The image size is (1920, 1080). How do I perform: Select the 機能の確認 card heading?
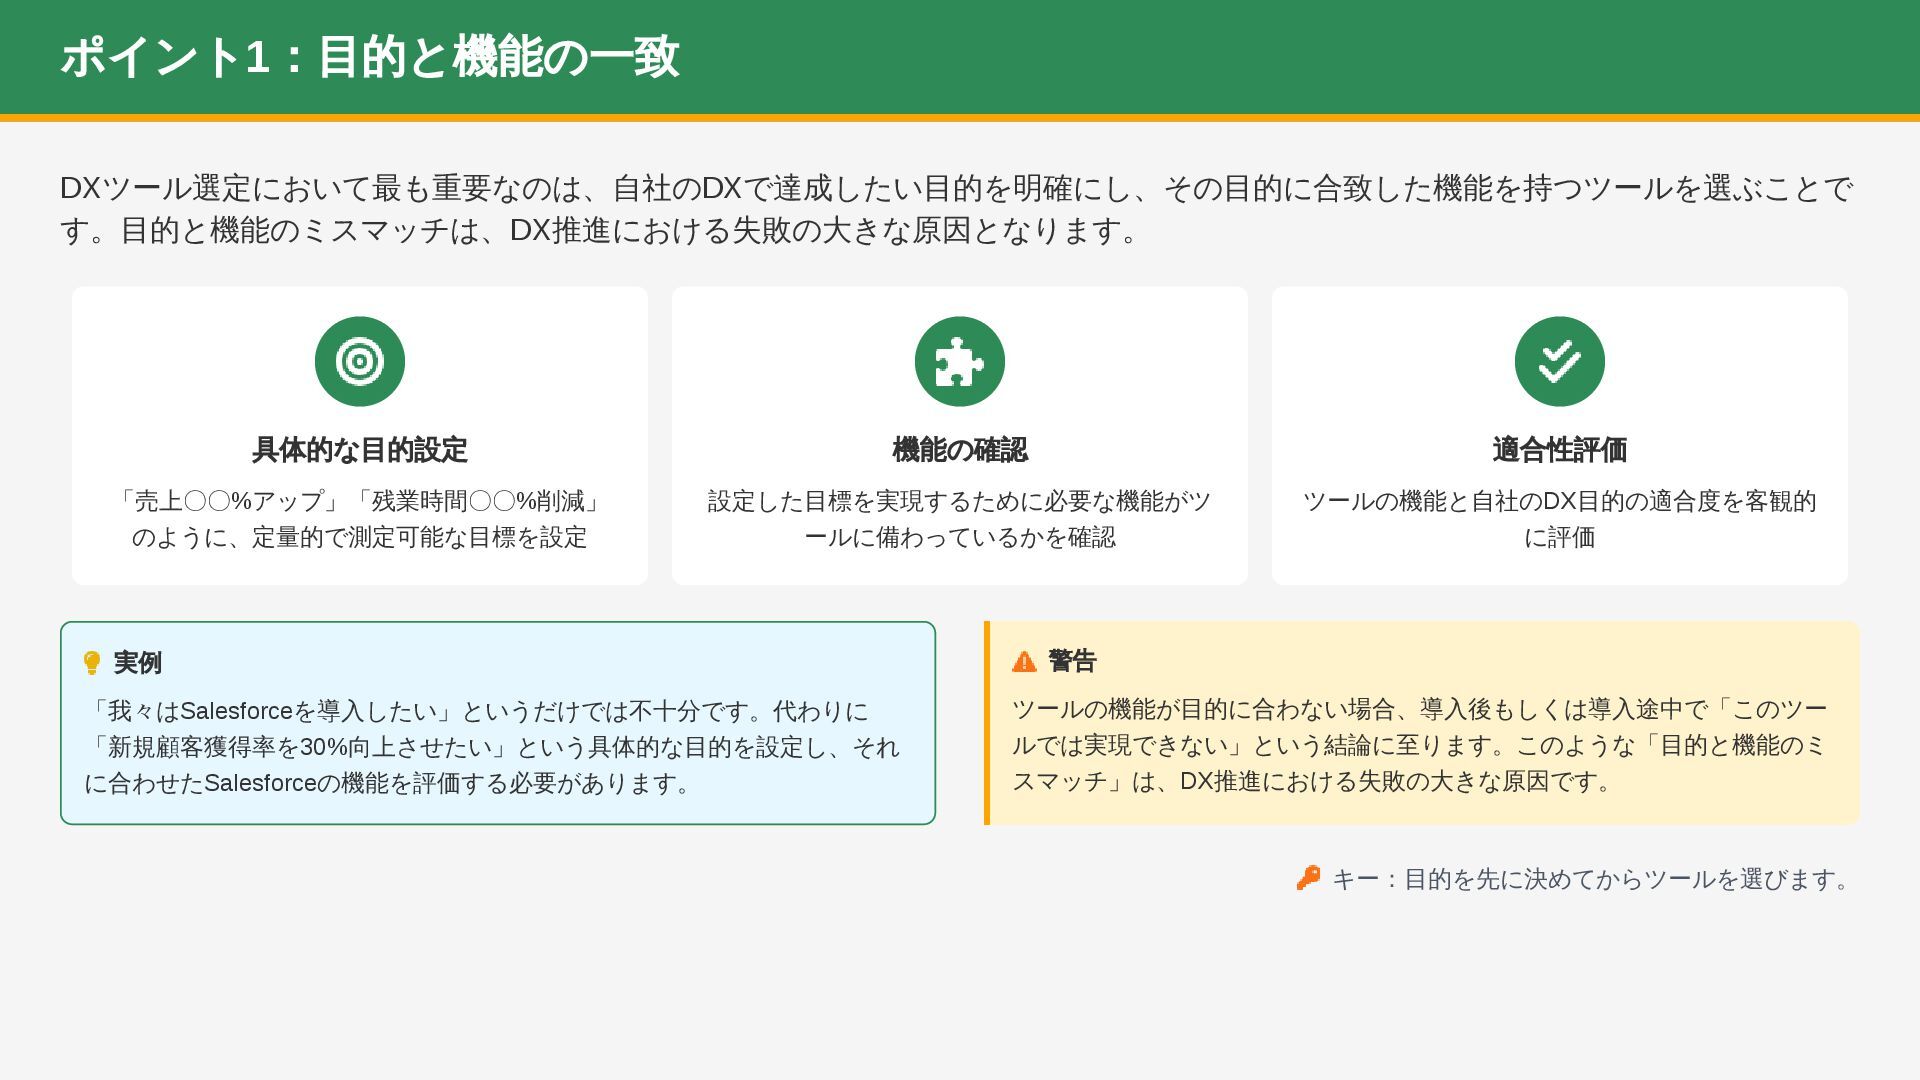pyautogui.click(x=960, y=450)
